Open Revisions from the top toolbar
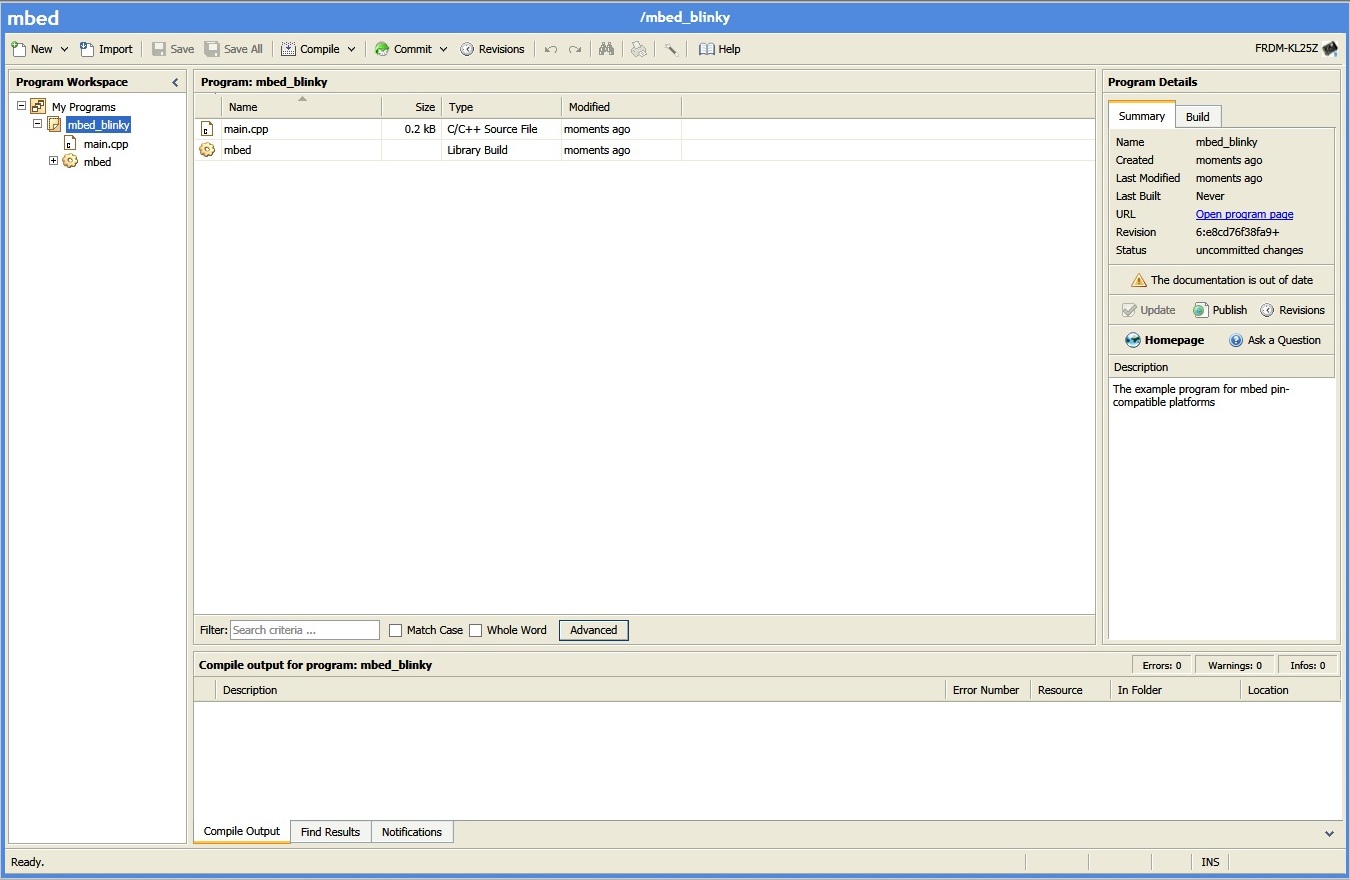 492,49
